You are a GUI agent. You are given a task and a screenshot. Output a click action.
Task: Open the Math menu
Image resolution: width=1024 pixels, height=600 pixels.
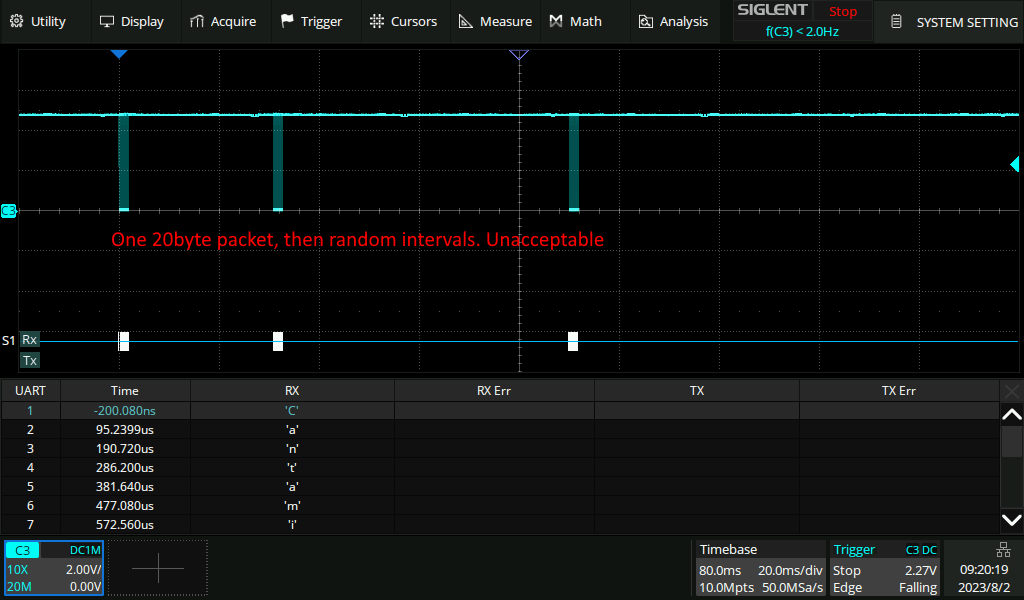pyautogui.click(x=576, y=22)
